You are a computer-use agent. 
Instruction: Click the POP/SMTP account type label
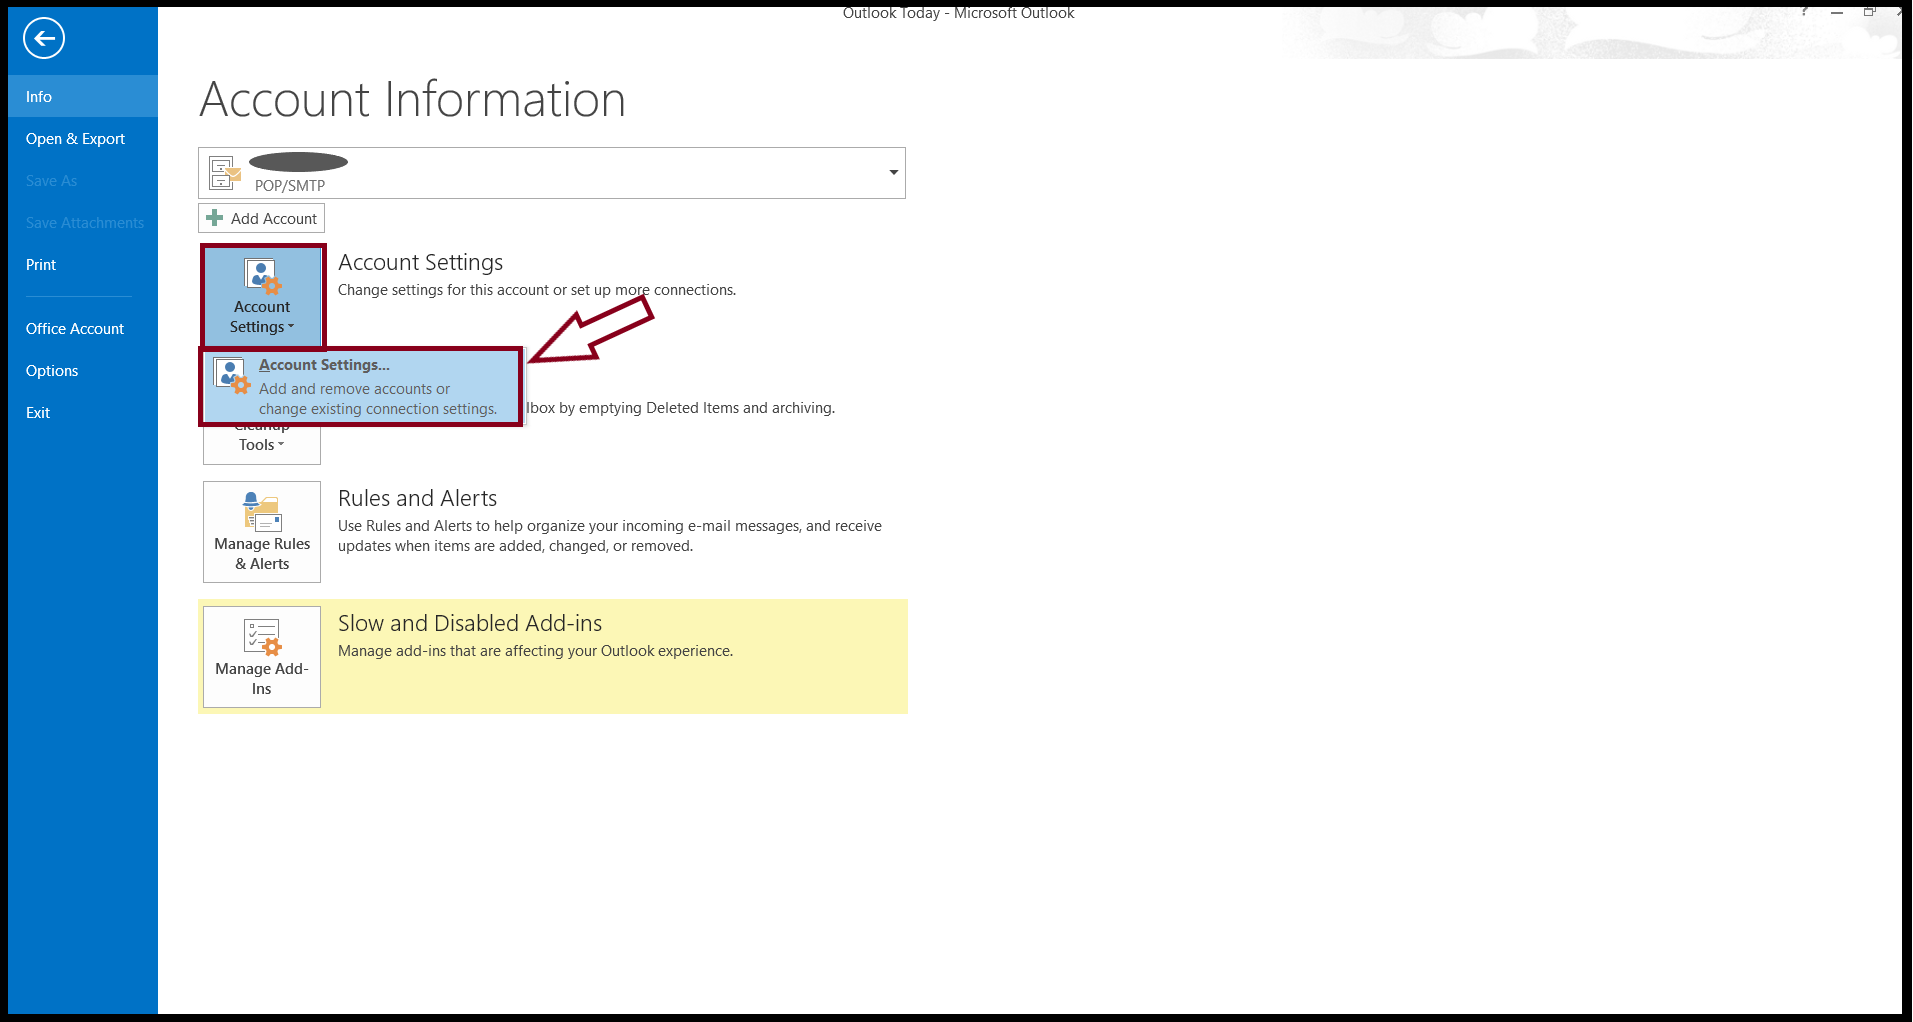click(x=290, y=185)
